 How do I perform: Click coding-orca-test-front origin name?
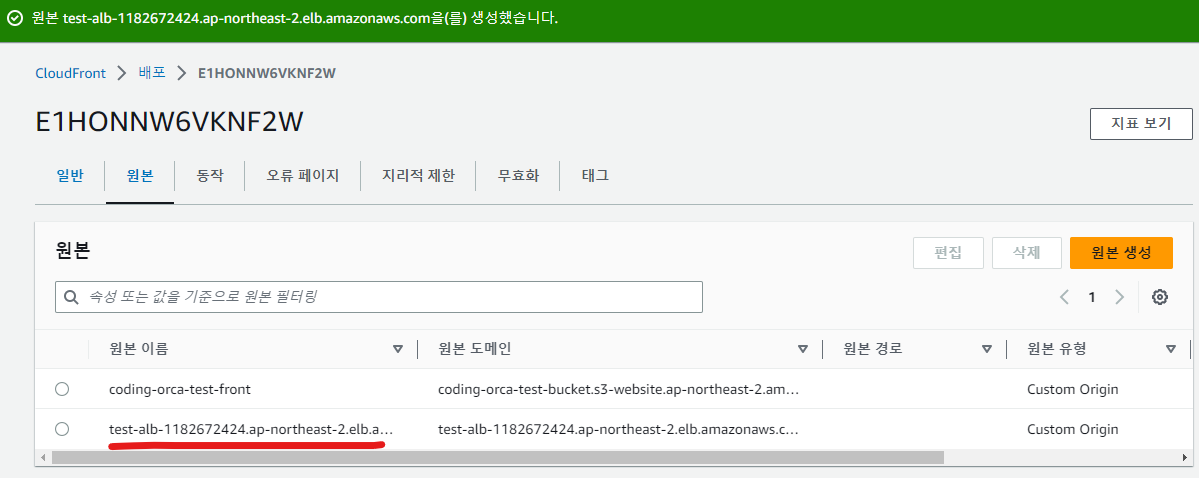coord(180,389)
